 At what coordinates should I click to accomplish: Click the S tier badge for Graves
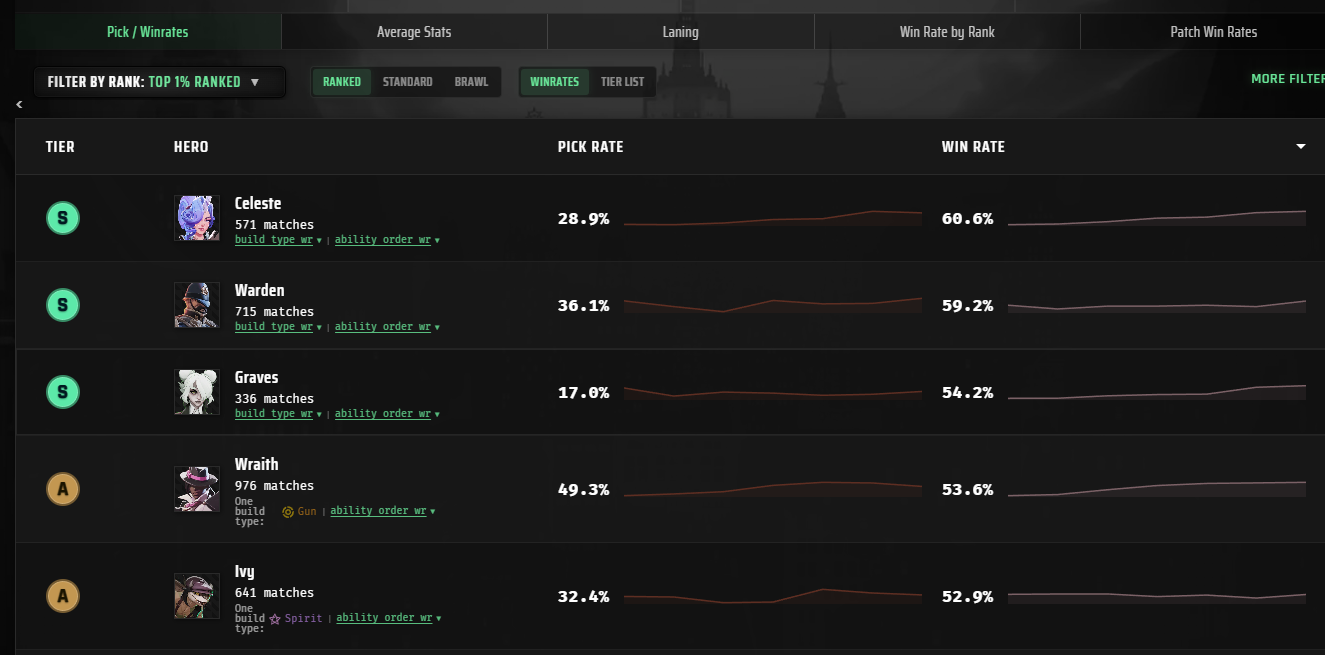click(63, 392)
